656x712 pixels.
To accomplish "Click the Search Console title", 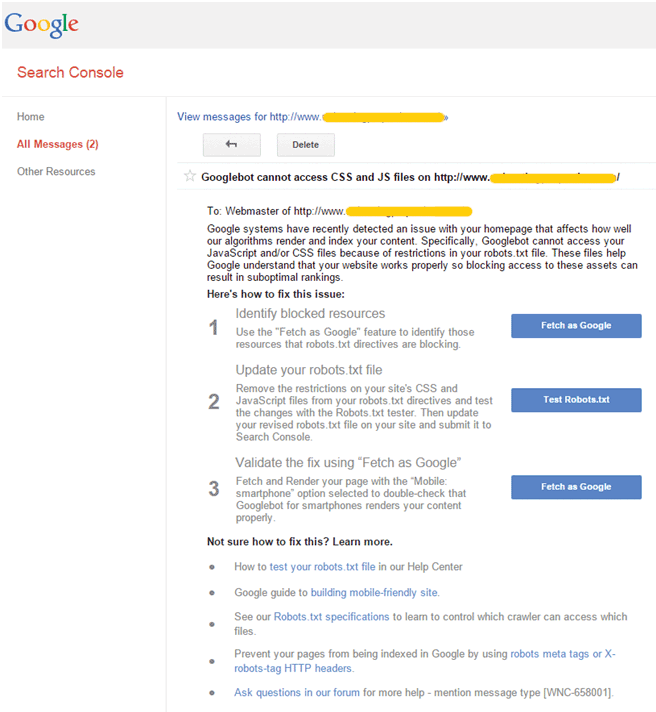I will point(70,72).
